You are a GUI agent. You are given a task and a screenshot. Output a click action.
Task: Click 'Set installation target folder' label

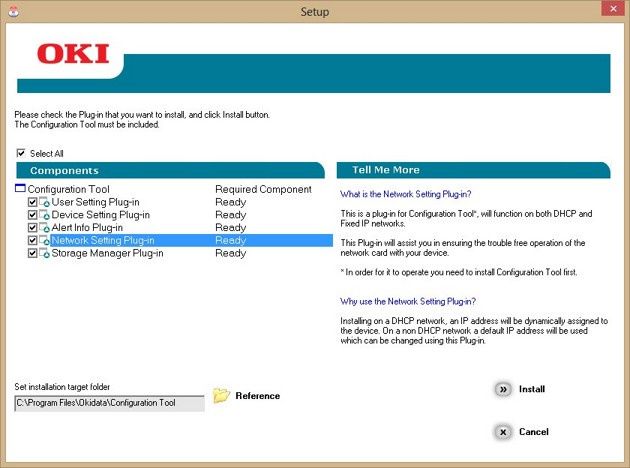(62, 387)
